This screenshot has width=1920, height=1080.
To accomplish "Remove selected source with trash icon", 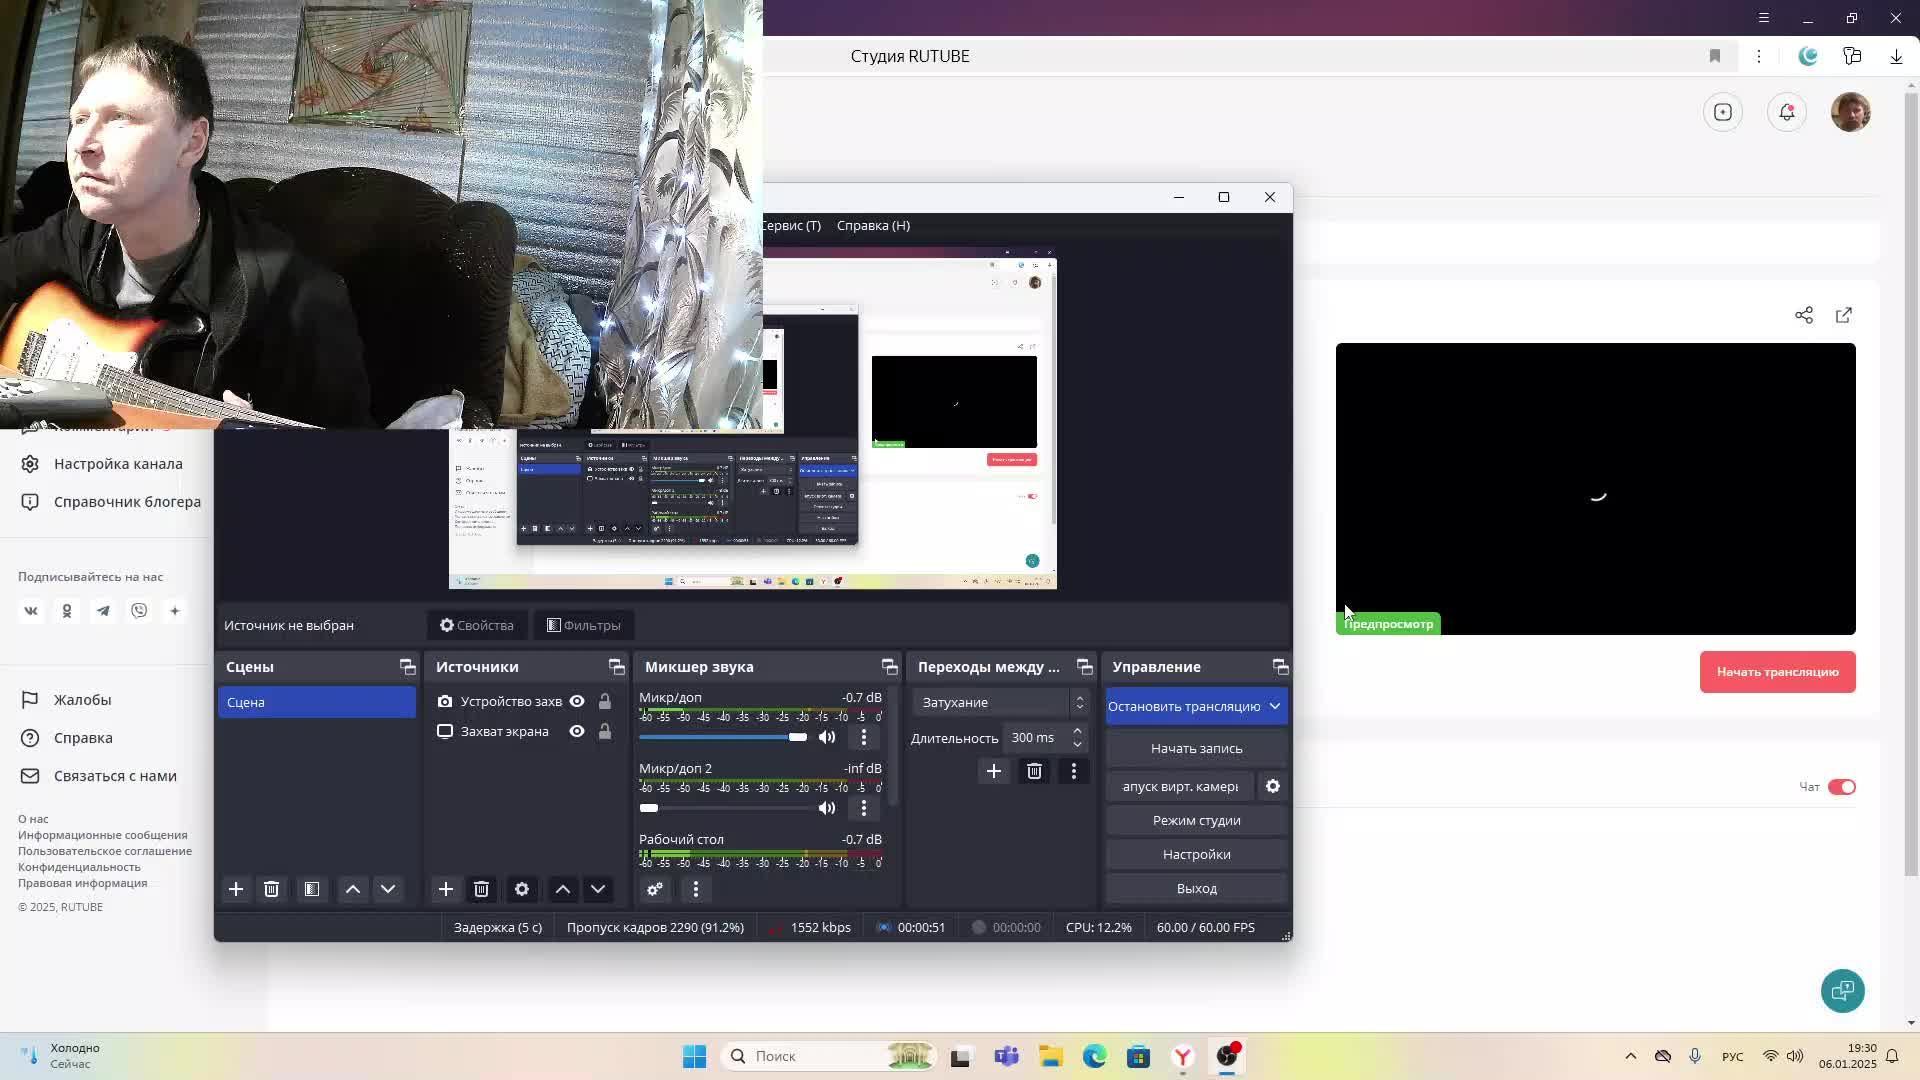I will [x=481, y=889].
